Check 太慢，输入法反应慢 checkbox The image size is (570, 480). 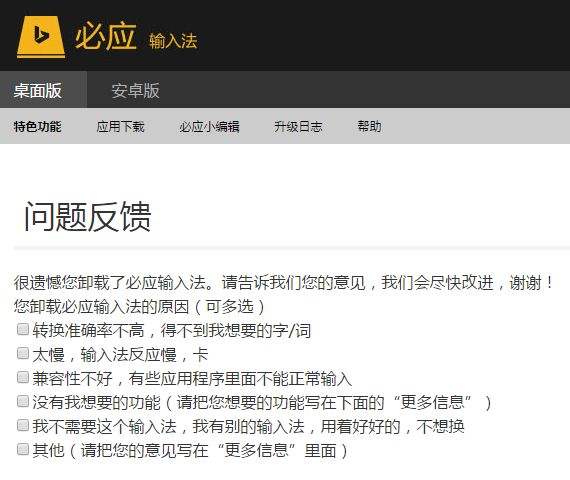(23, 353)
